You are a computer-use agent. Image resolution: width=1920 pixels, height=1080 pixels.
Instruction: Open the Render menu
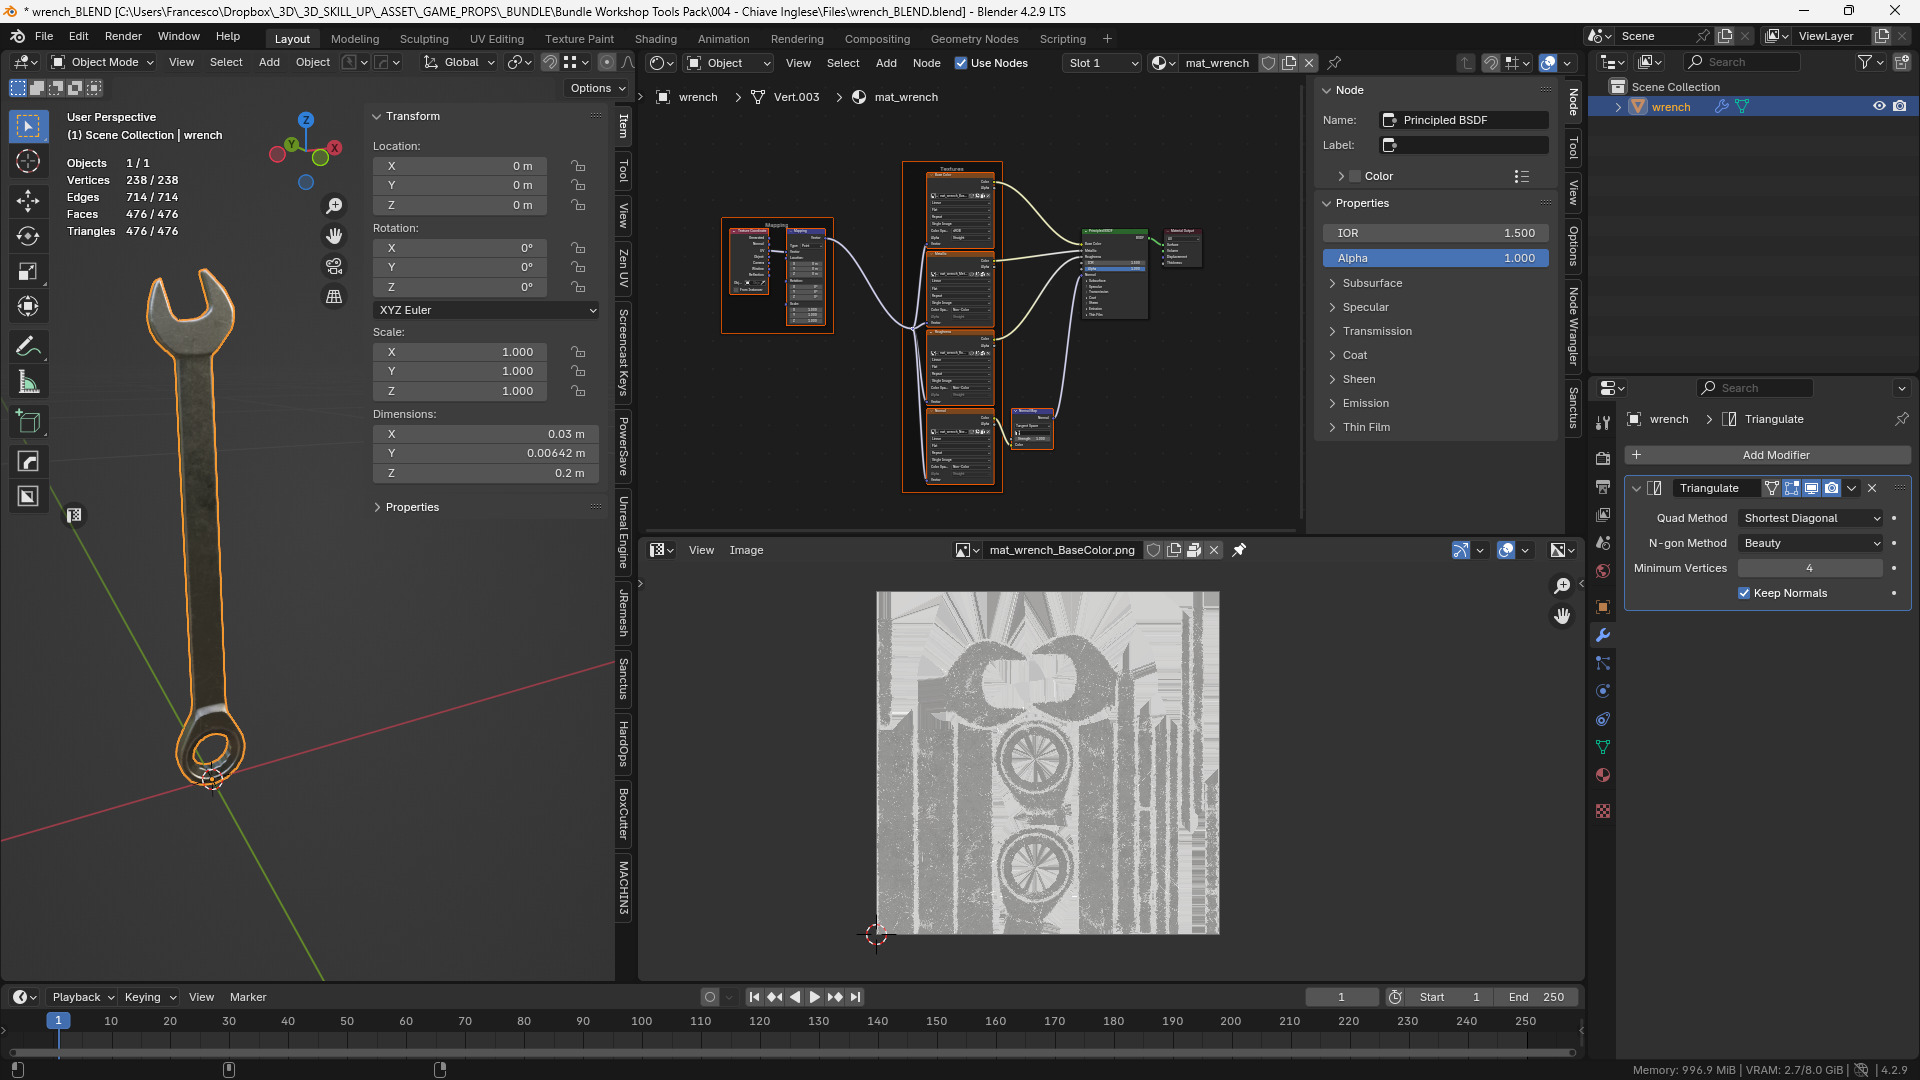(x=123, y=36)
